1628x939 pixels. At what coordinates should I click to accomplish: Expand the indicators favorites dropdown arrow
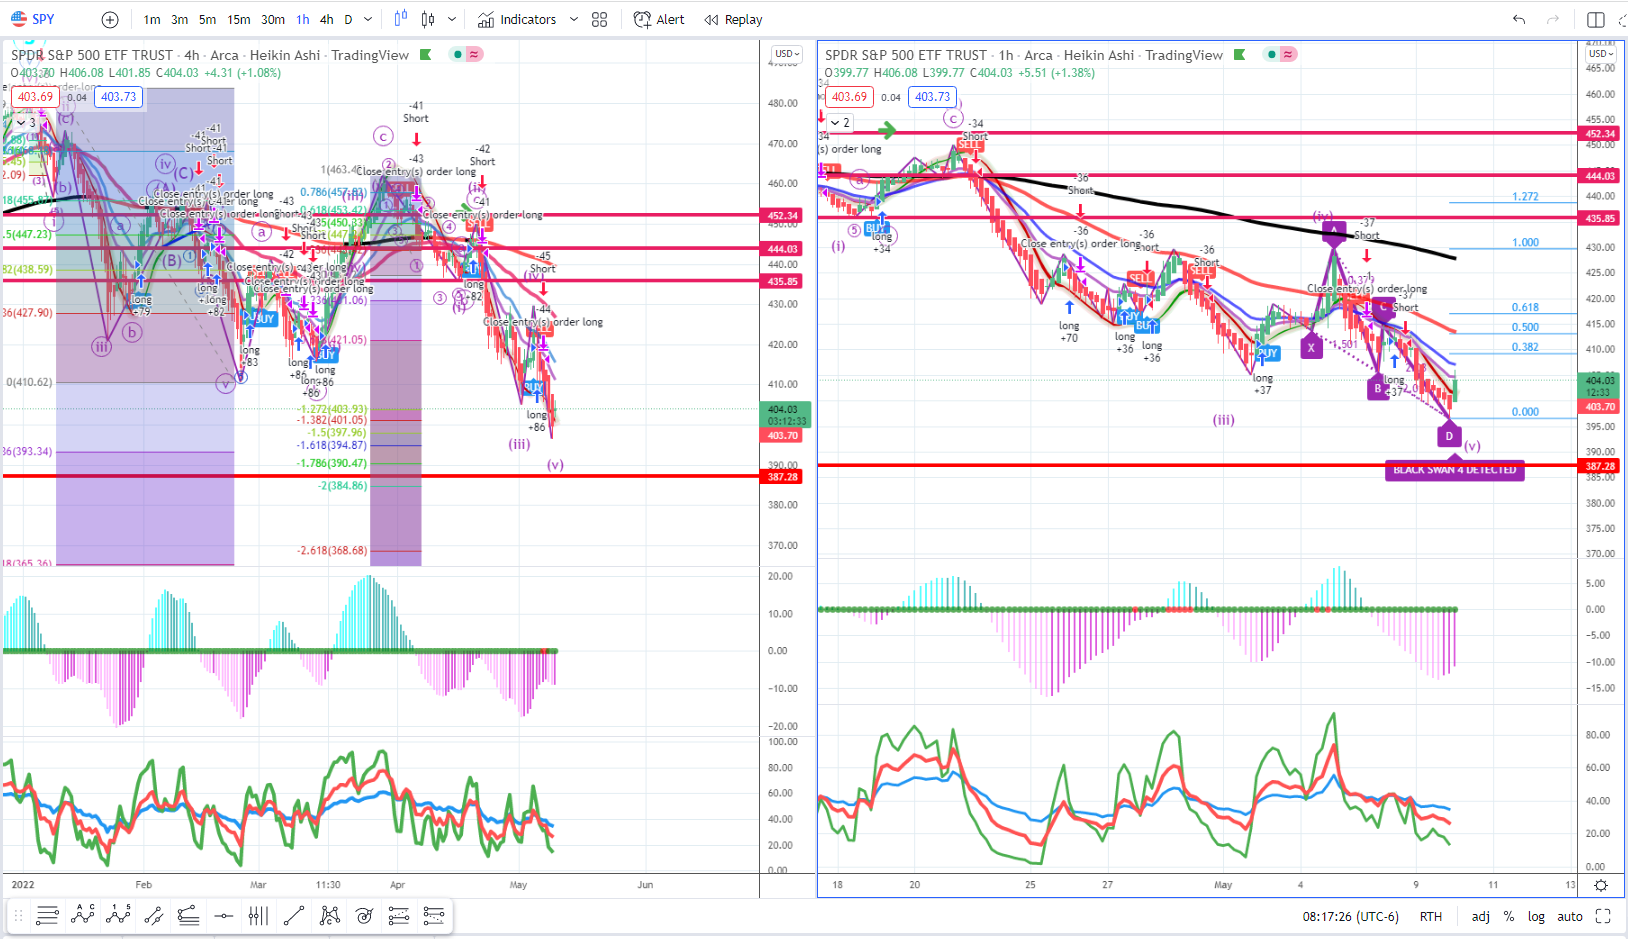[x=573, y=20]
